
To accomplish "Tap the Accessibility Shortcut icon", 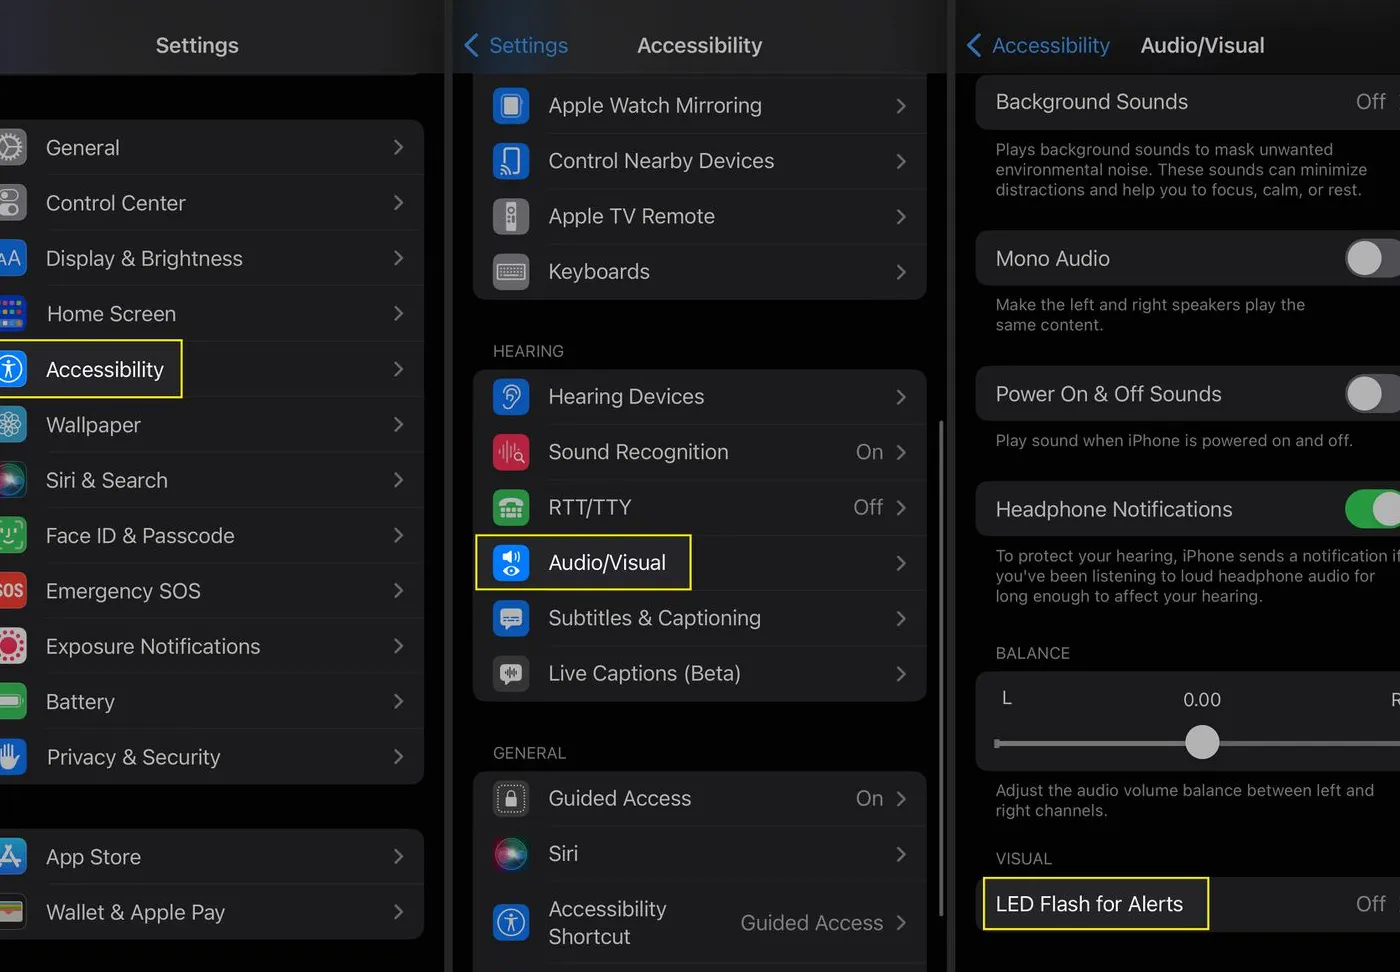I will 511,922.
